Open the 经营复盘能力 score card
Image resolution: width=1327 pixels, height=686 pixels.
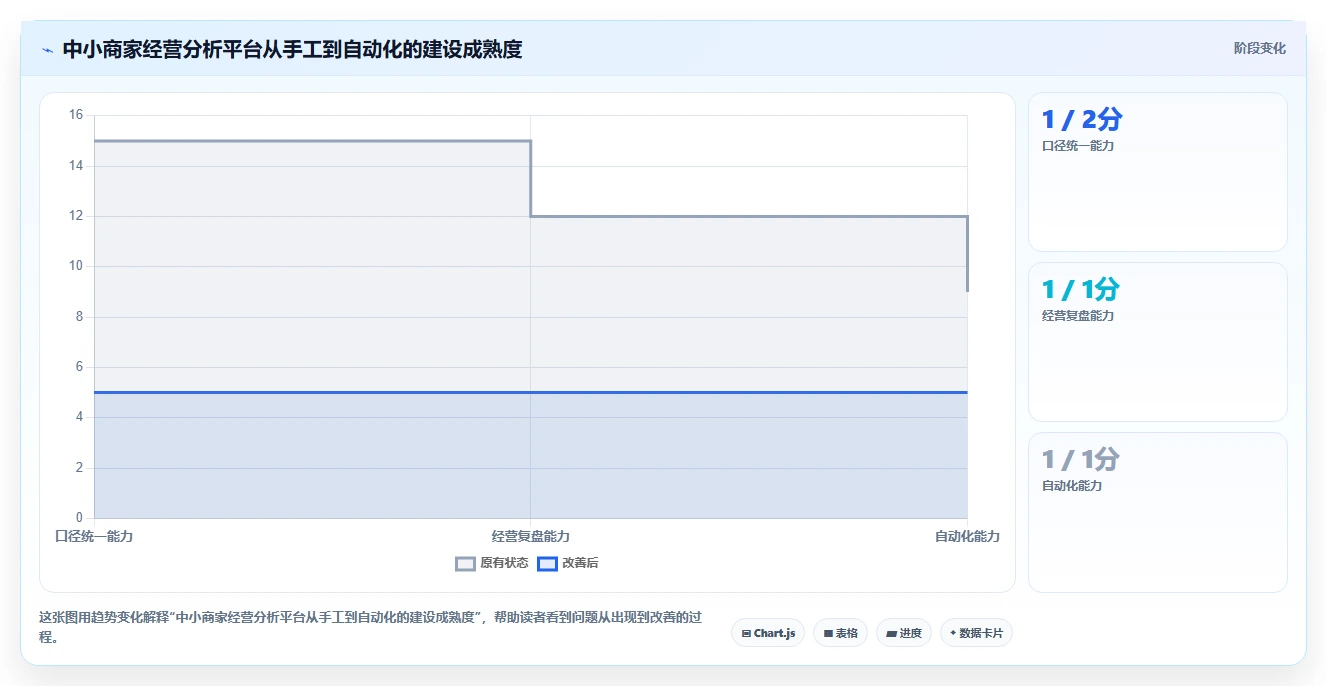pyautogui.click(x=1157, y=342)
